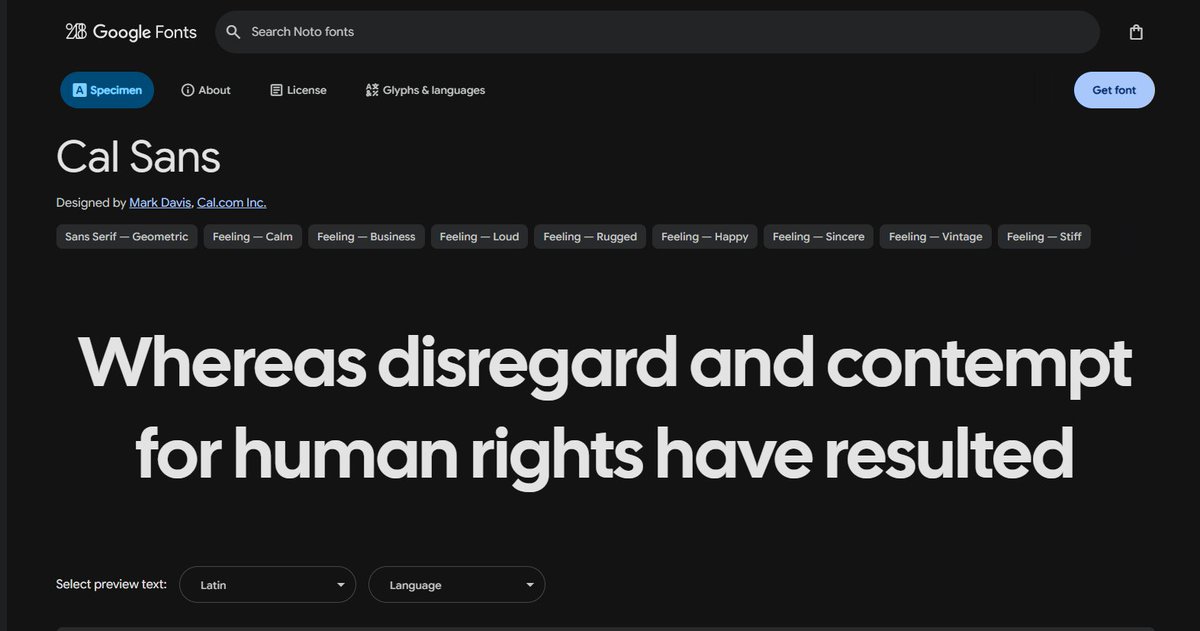Open the Cal.com Inc. link

click(232, 203)
